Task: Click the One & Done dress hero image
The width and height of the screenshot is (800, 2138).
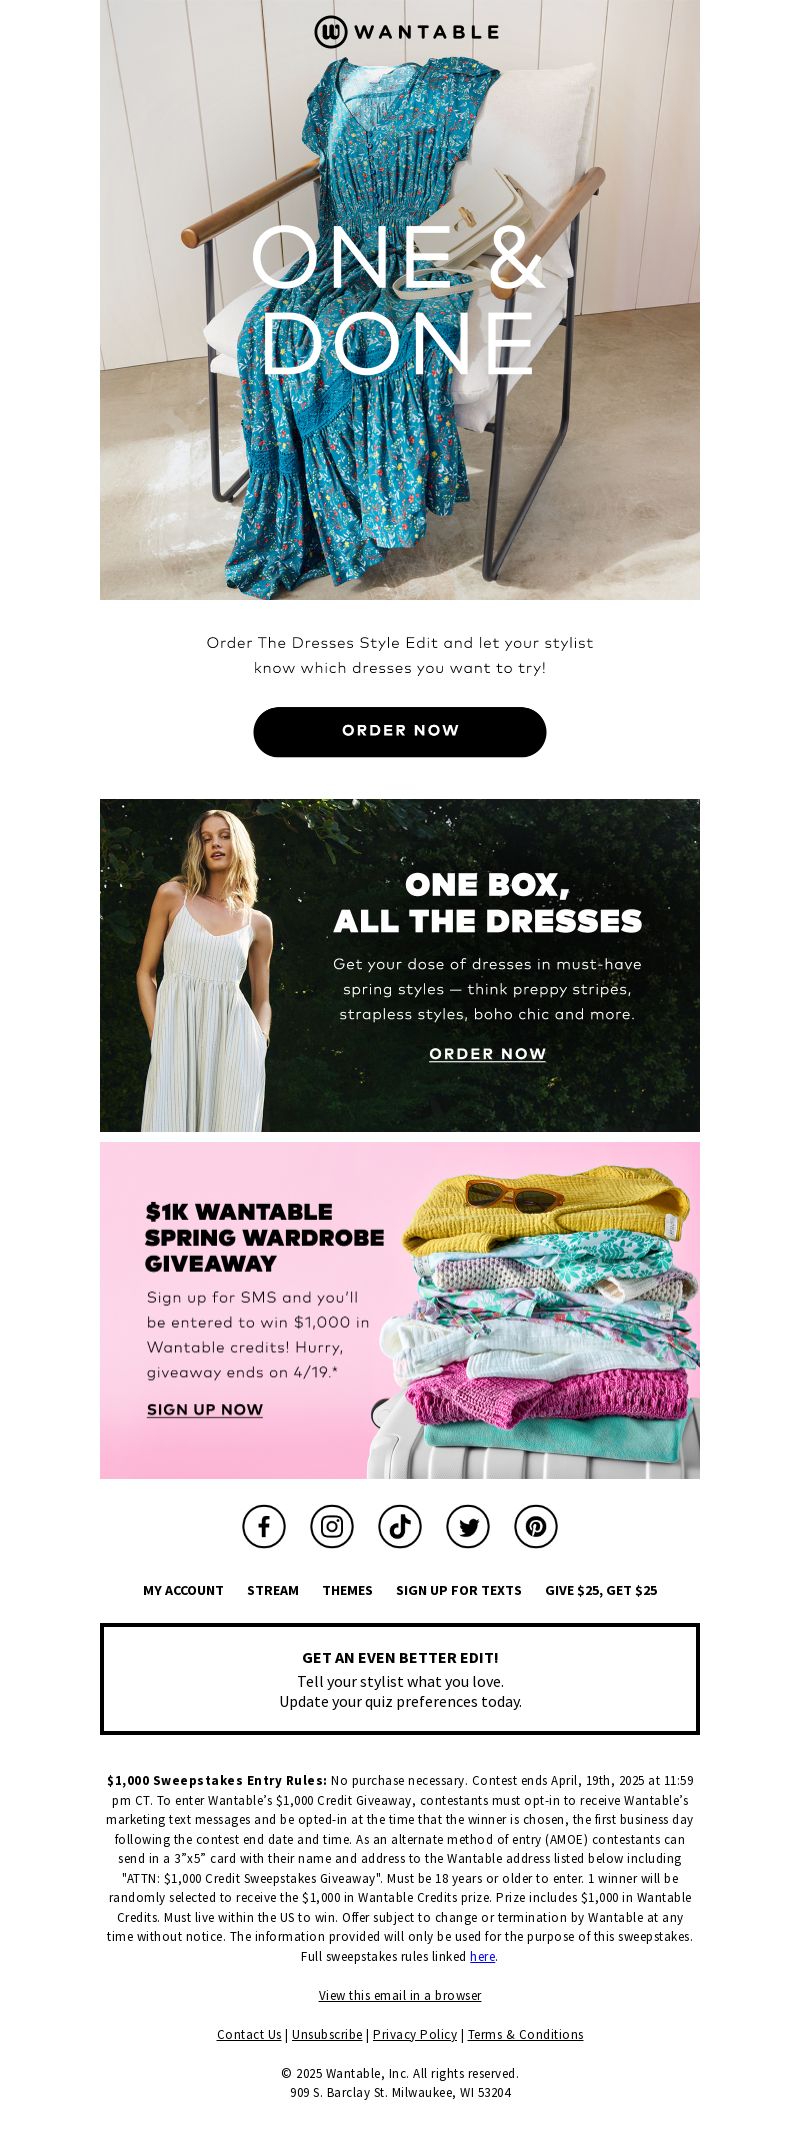Action: [x=400, y=300]
